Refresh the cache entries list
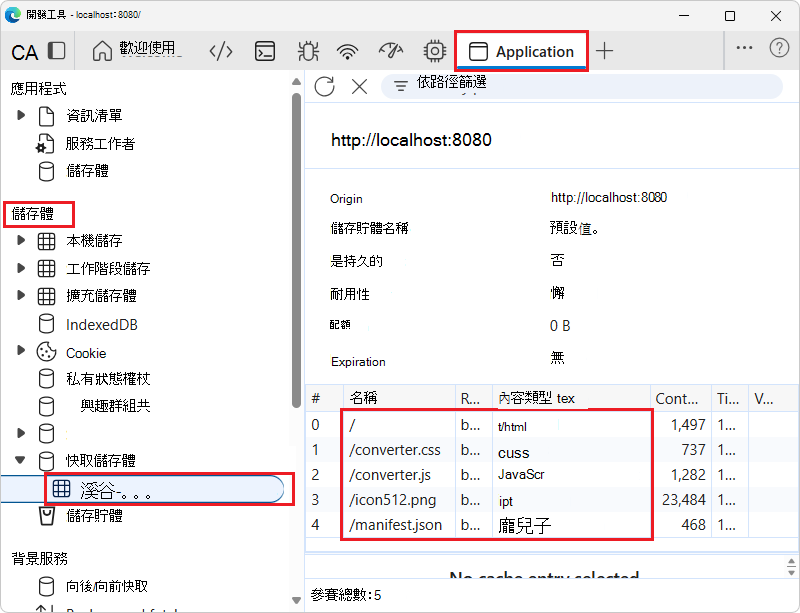 point(324,87)
